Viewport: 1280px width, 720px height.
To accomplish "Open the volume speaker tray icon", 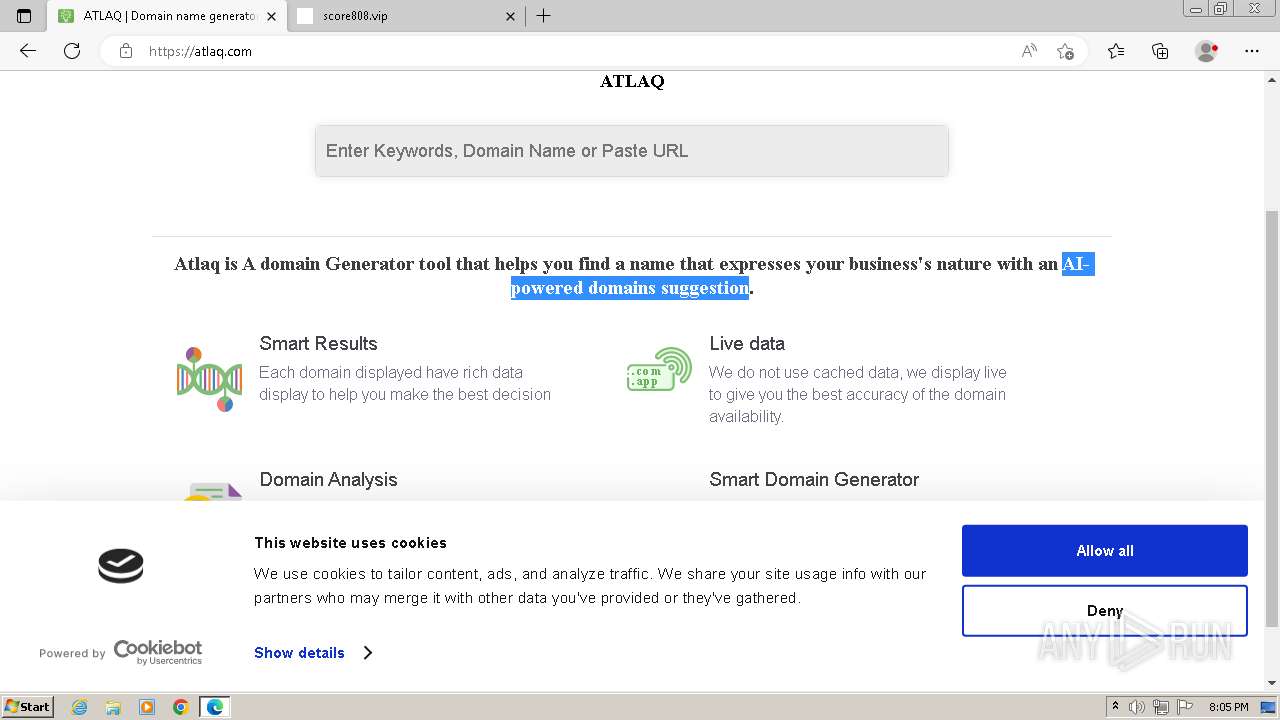I will click(1137, 707).
